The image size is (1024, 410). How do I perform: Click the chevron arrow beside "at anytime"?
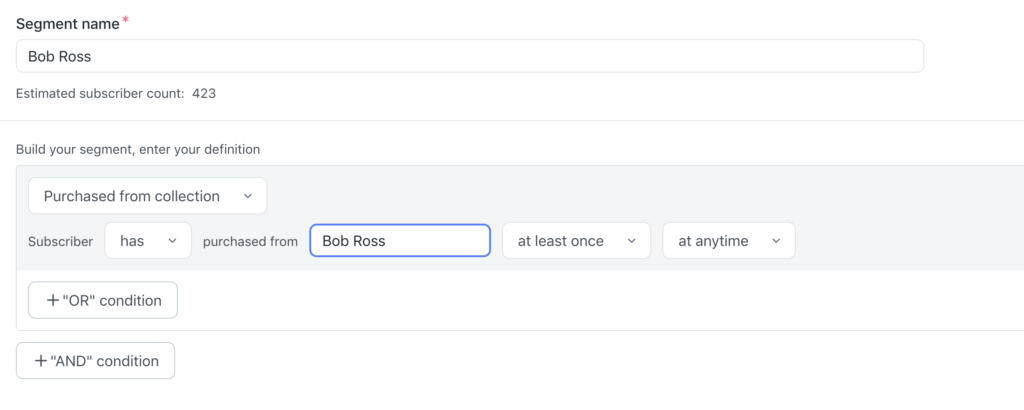point(776,241)
